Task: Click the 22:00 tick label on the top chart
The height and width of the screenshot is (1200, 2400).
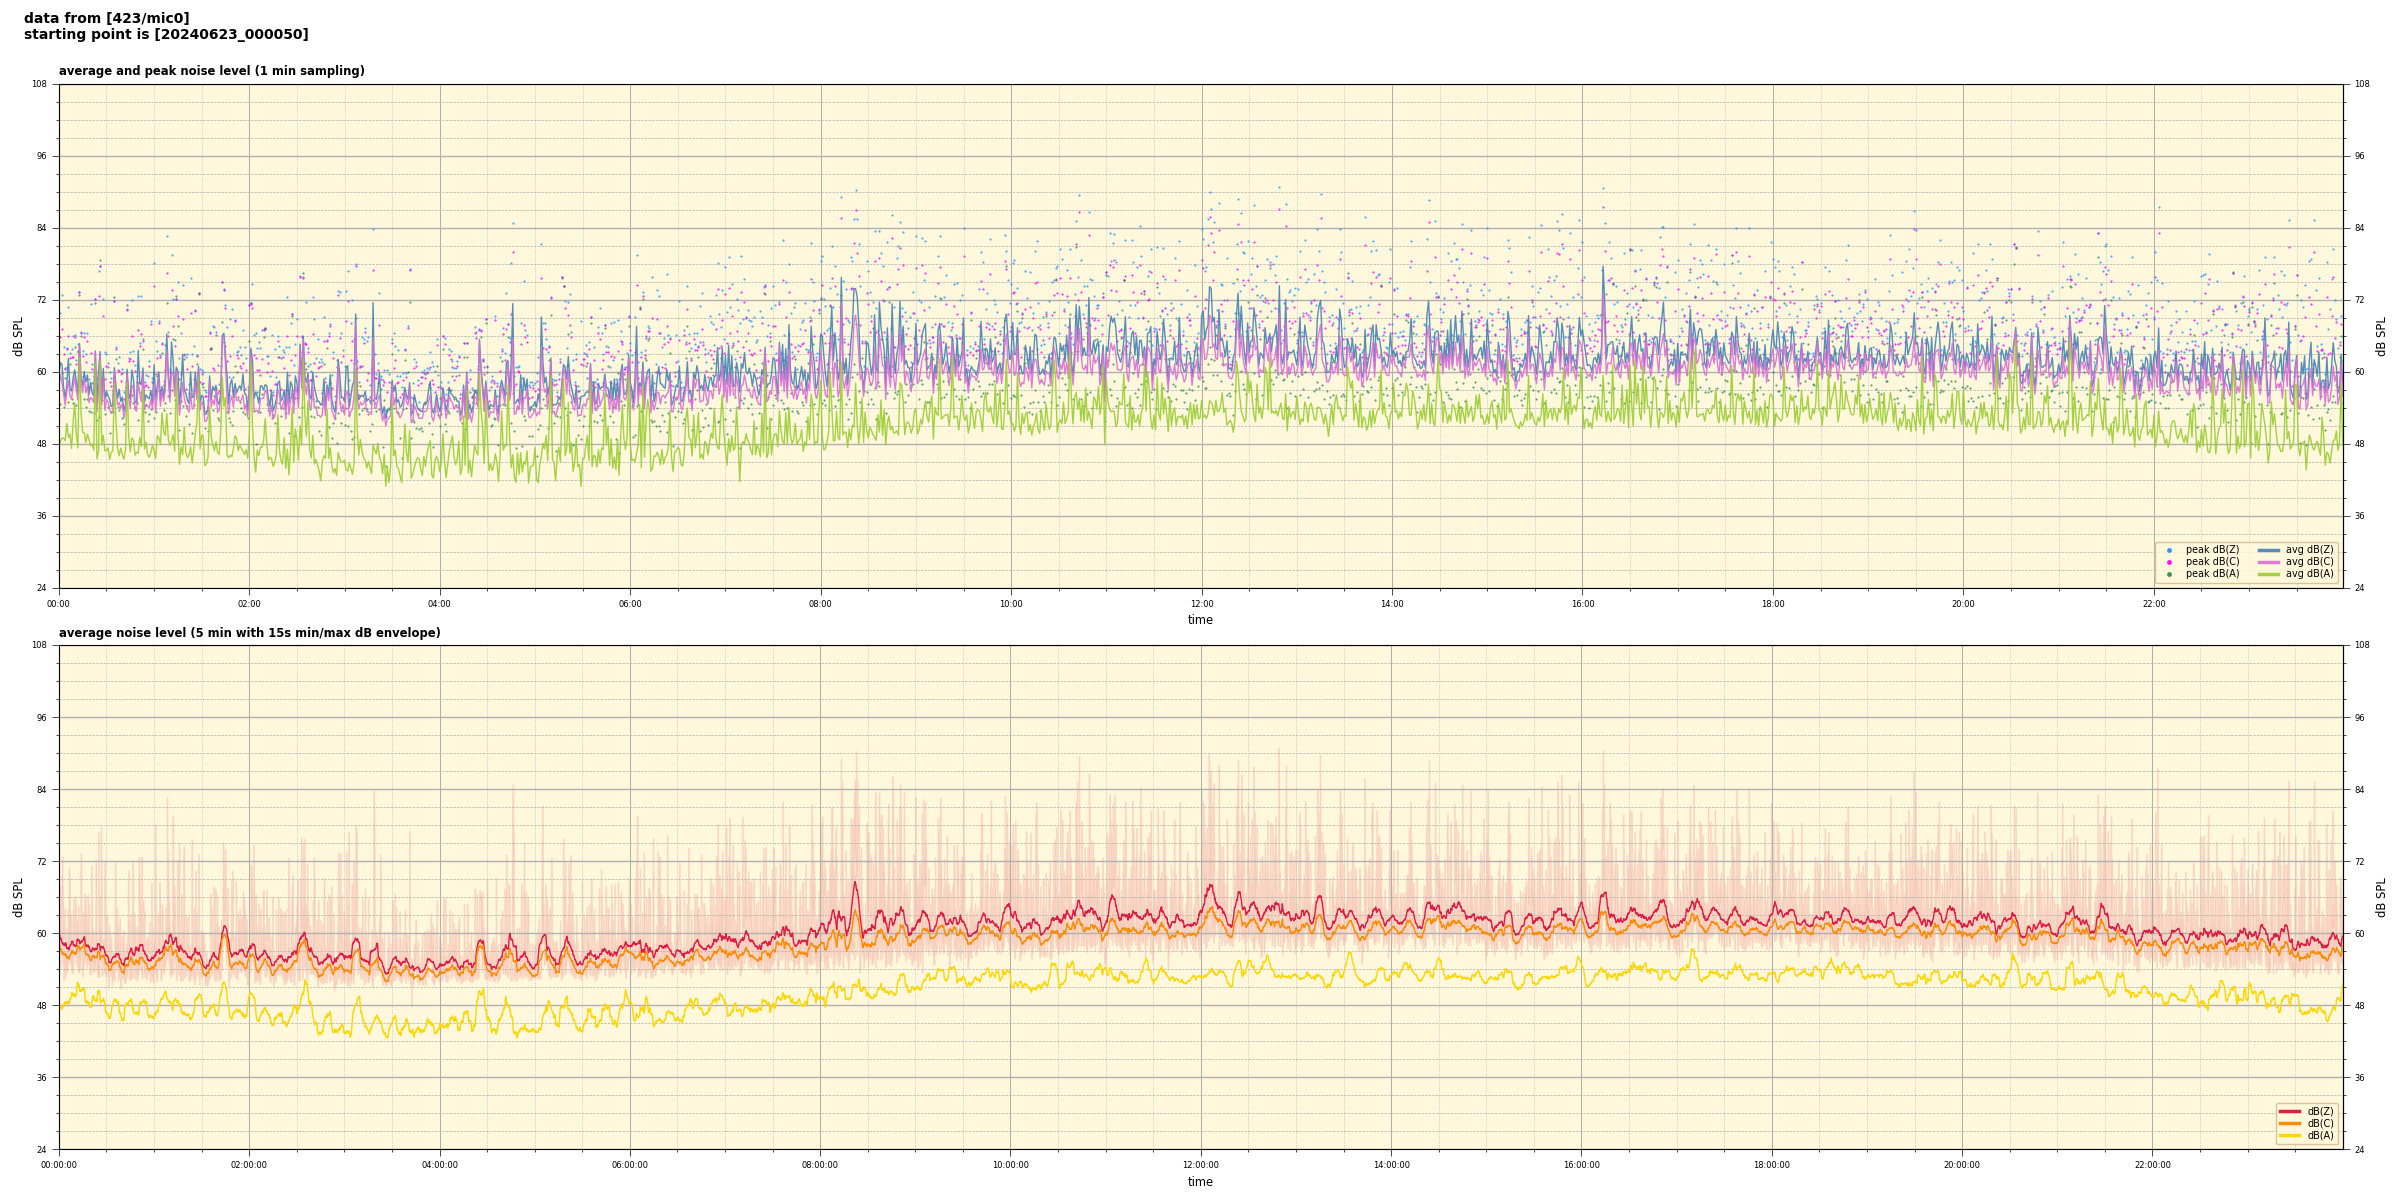Action: click(x=2153, y=604)
